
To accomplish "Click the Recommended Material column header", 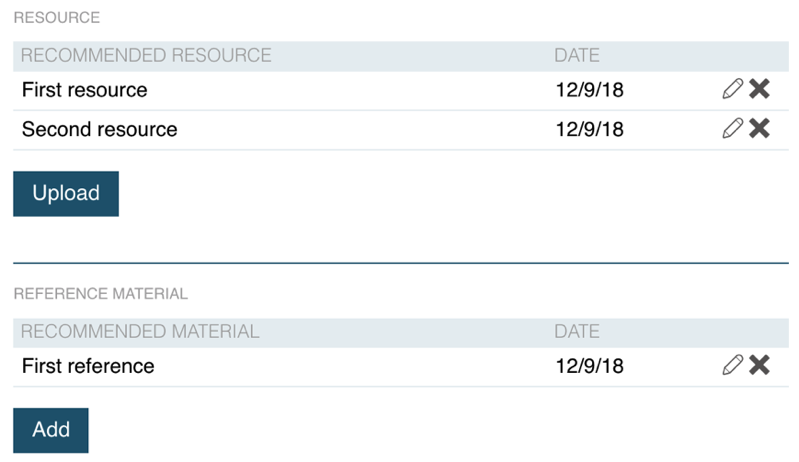I will click(140, 331).
